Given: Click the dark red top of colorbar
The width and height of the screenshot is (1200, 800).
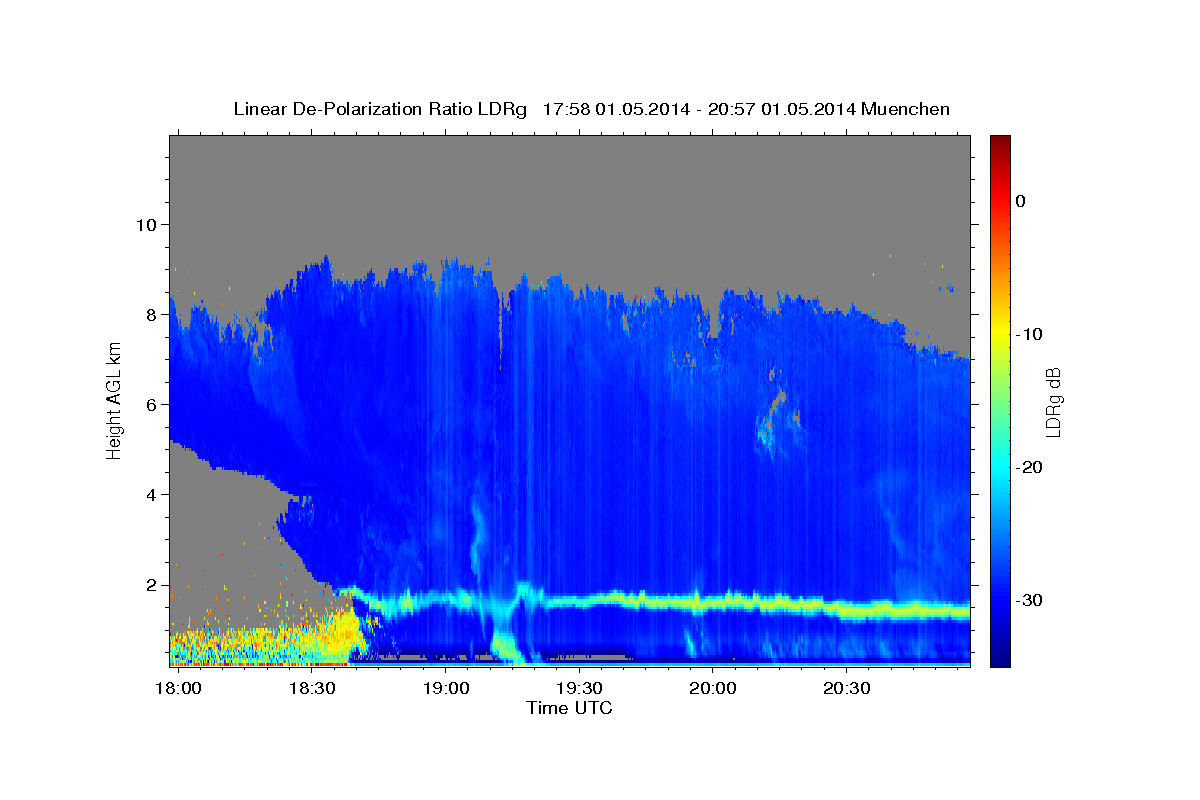Looking at the screenshot, I should (x=1000, y=143).
